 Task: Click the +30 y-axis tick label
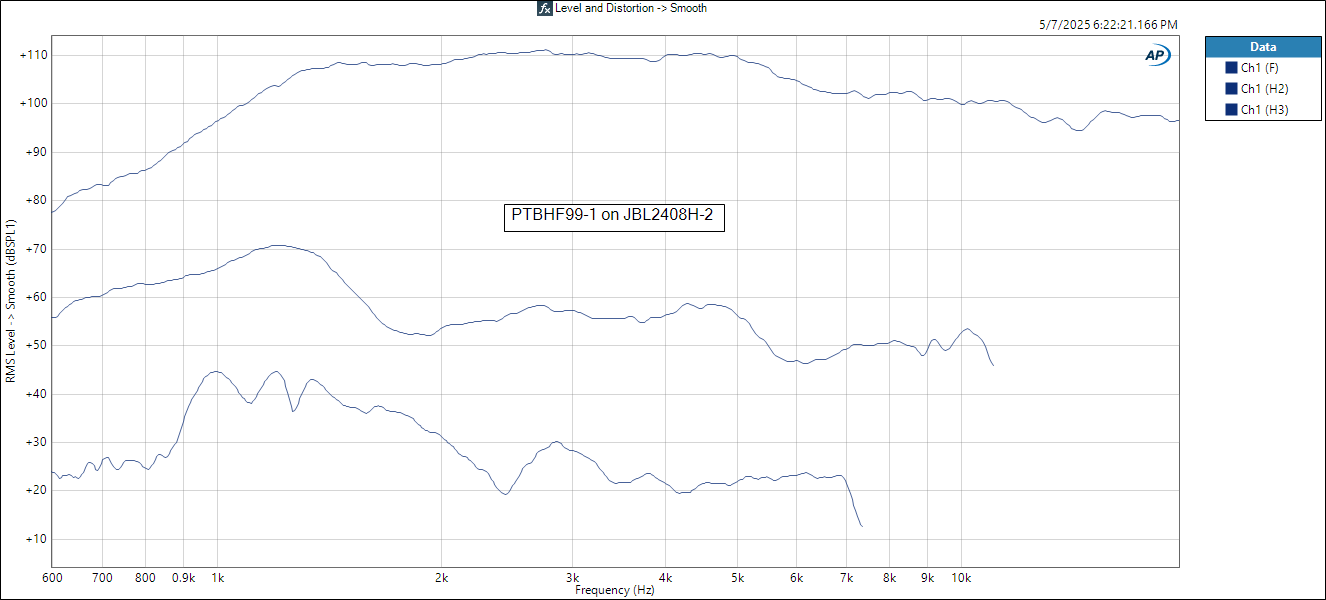click(x=36, y=442)
